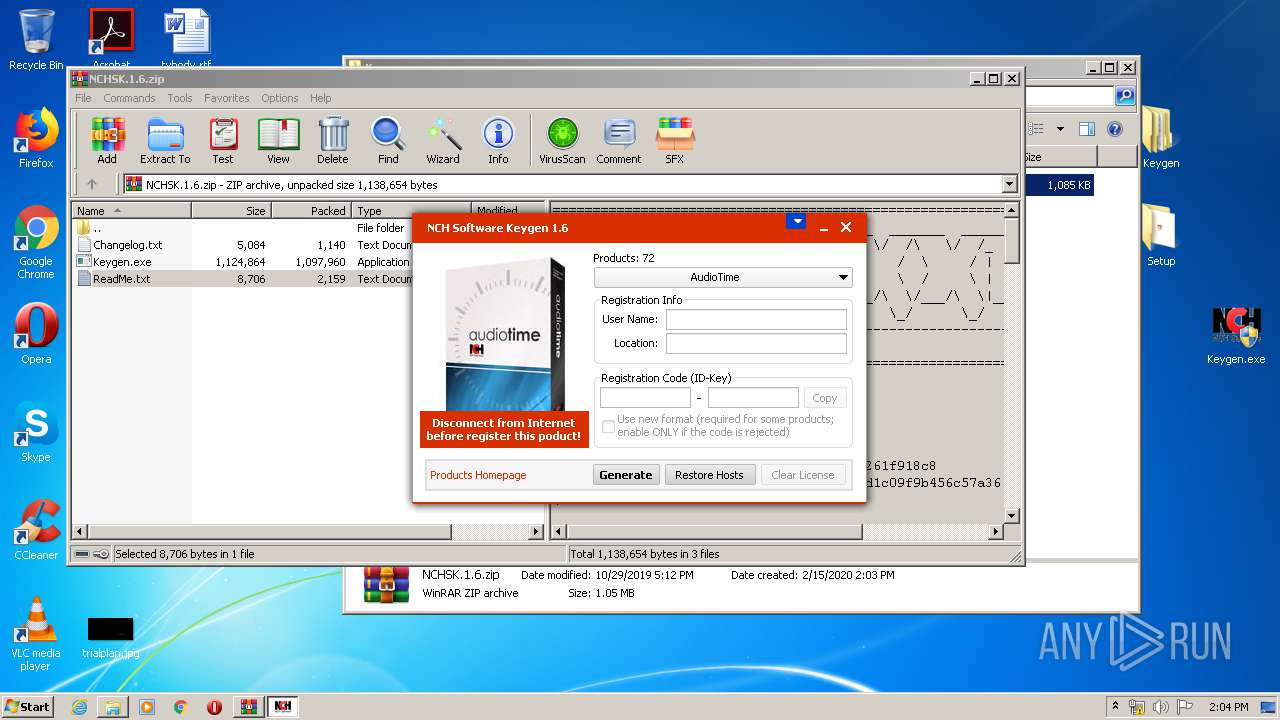Open the Options menu
Image resolution: width=1280 pixels, height=720 pixels.
point(280,98)
